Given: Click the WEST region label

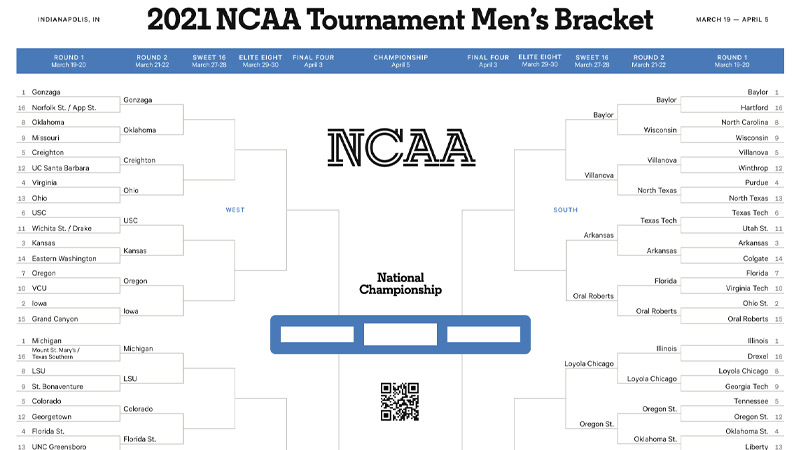Looking at the screenshot, I should click(235, 210).
